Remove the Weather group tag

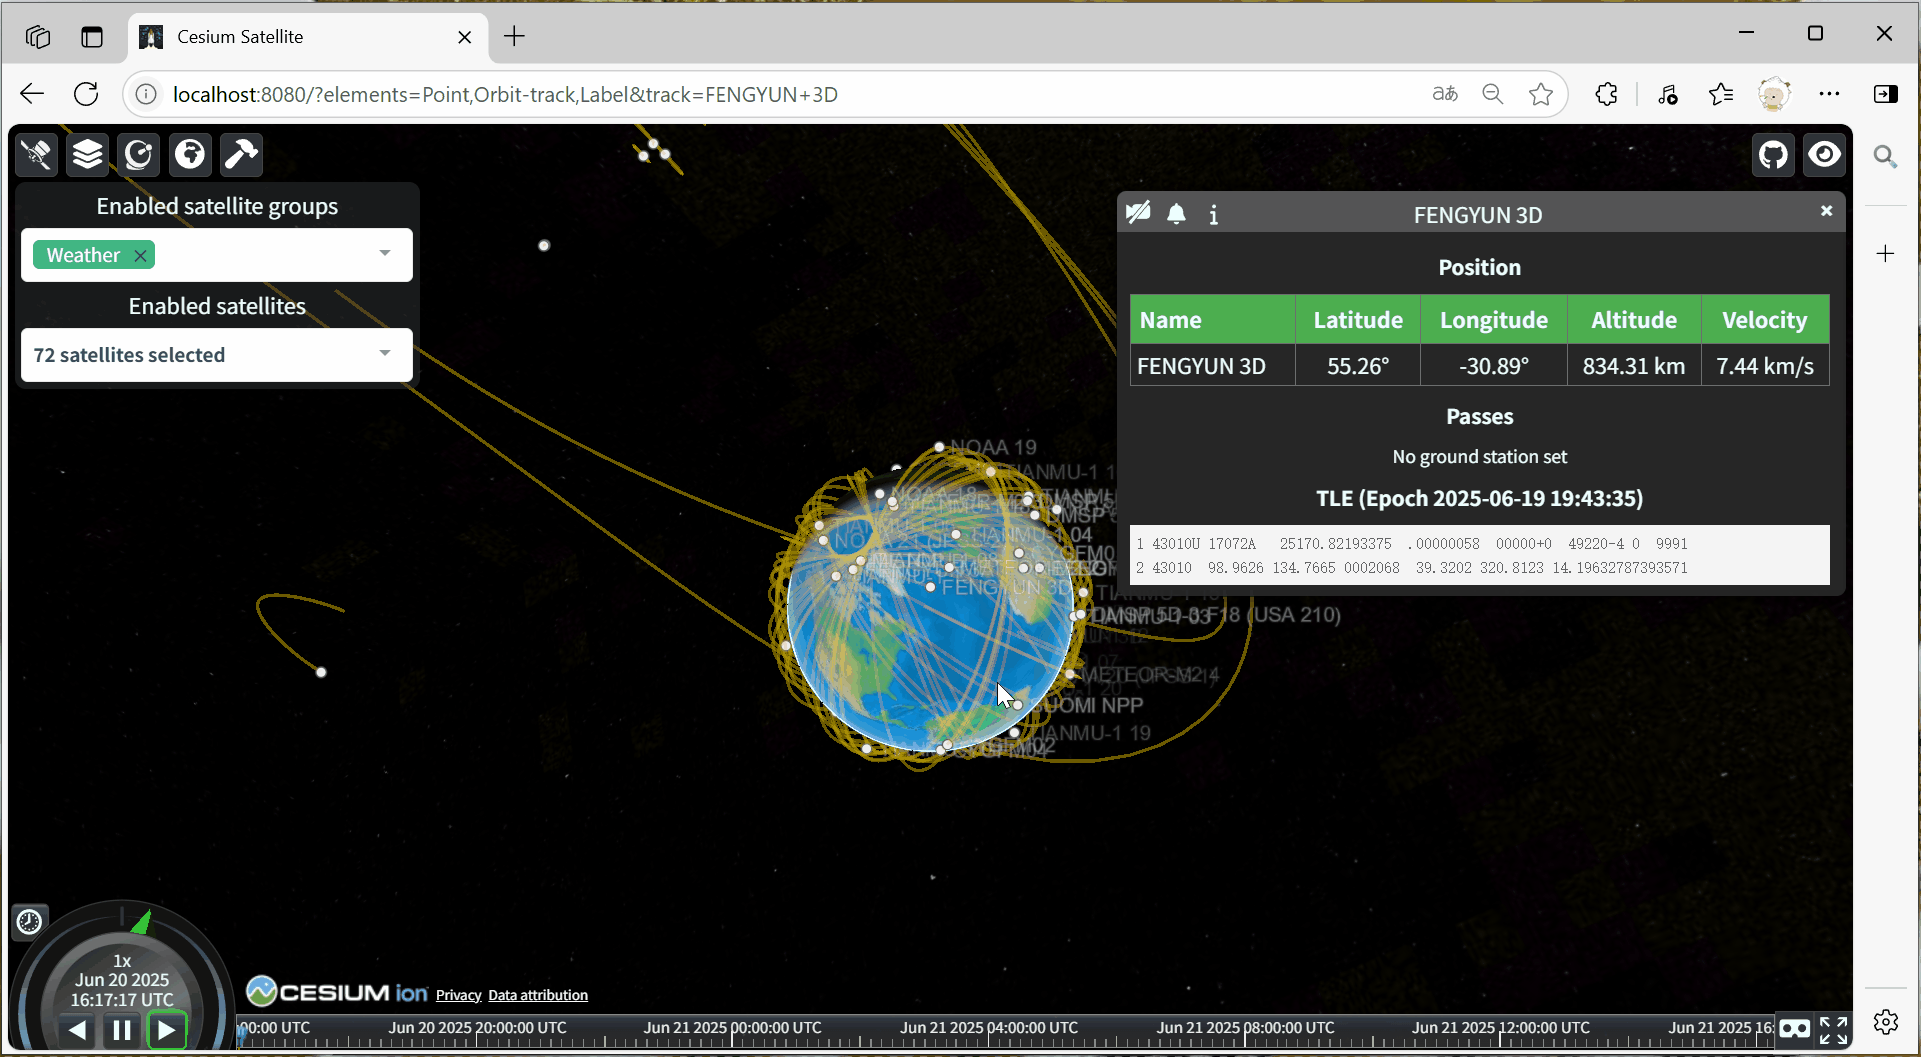(x=141, y=255)
